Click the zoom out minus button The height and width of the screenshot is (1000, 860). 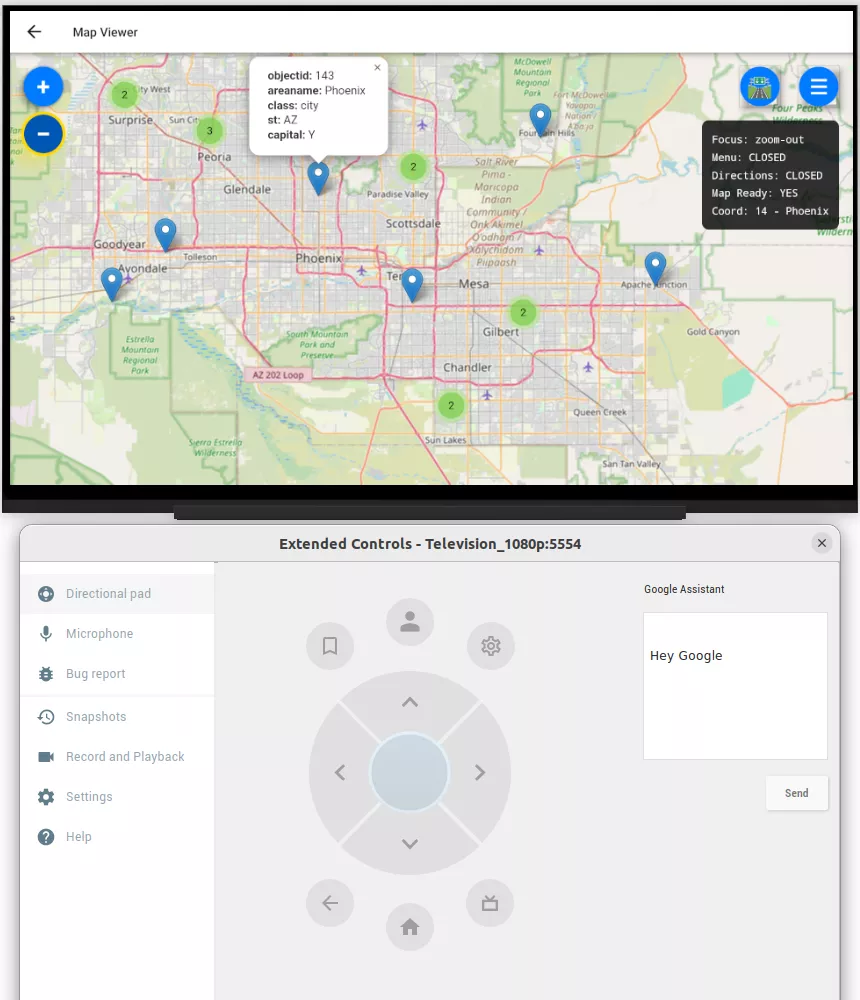pos(43,134)
